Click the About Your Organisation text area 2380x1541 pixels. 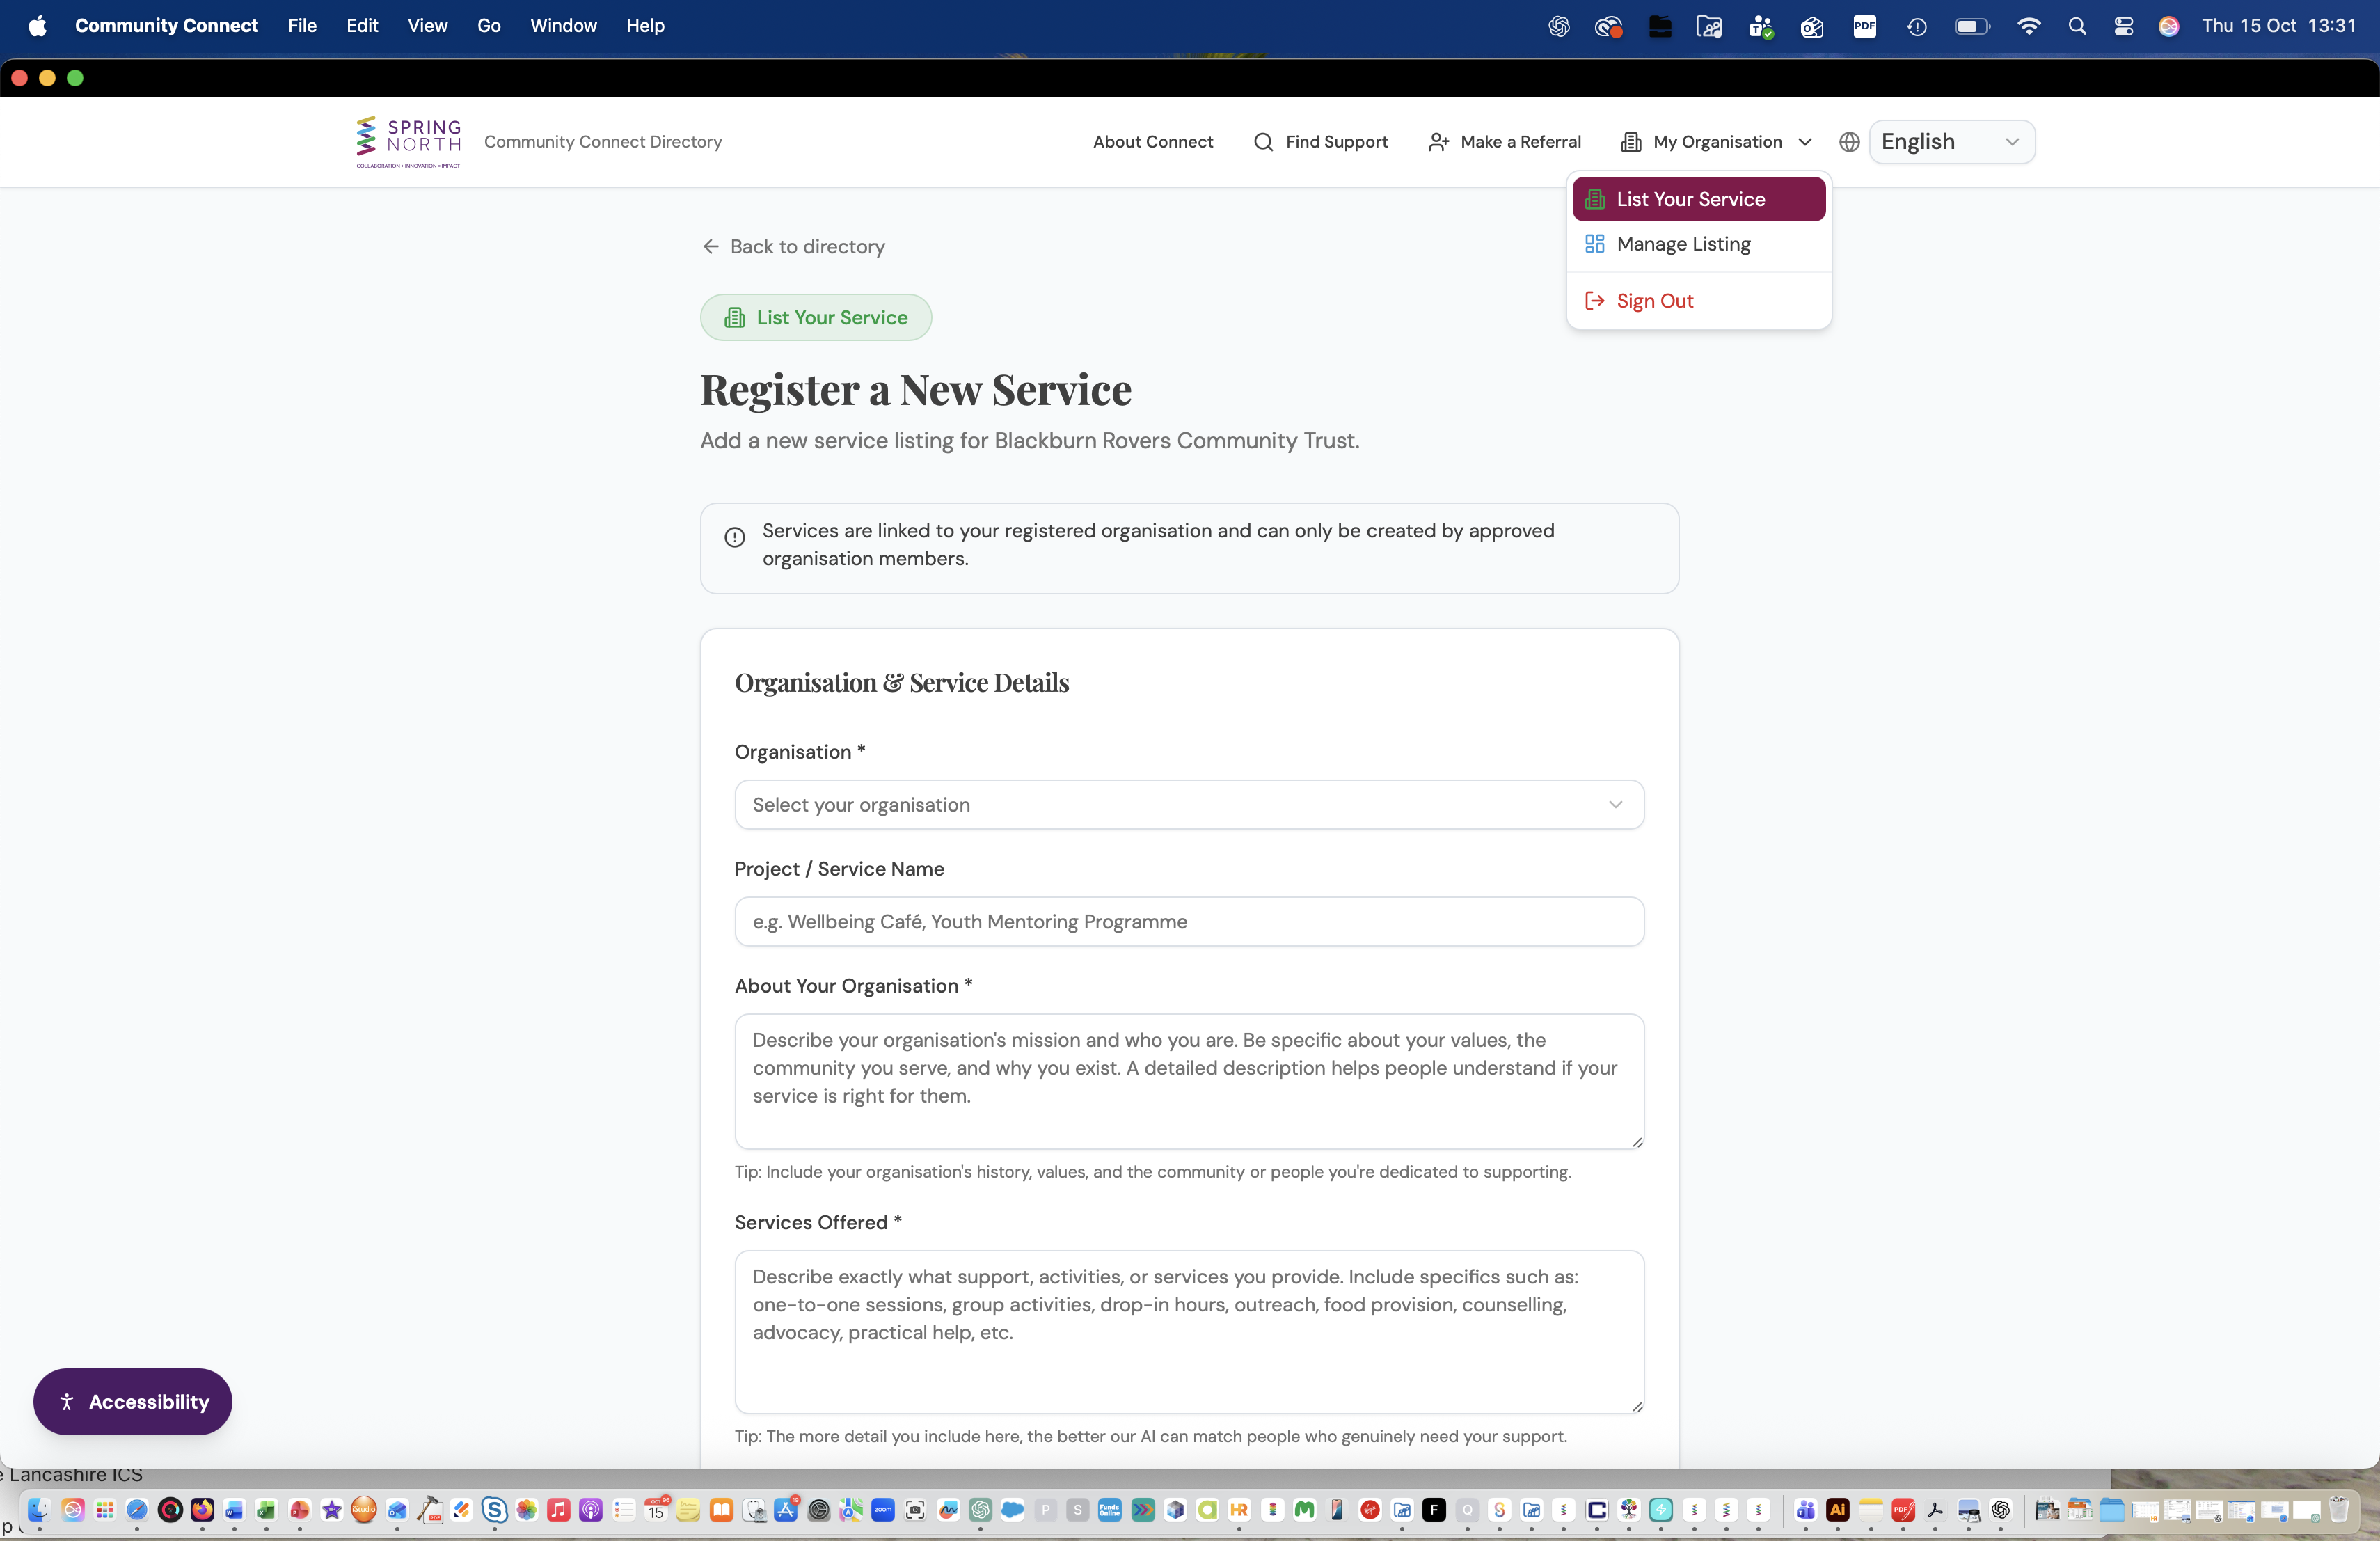click(x=1189, y=1081)
